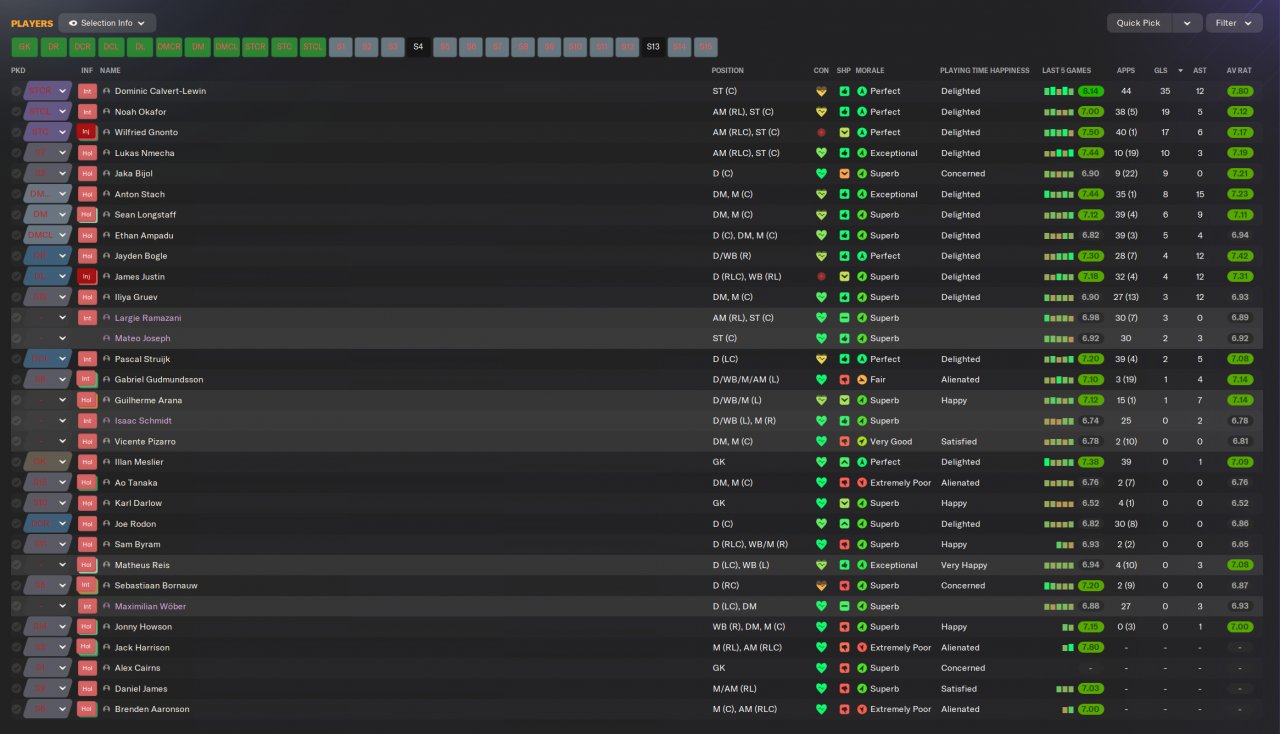This screenshot has width=1280, height=734.
Task: Select the STC position slot
Action: coord(285,47)
